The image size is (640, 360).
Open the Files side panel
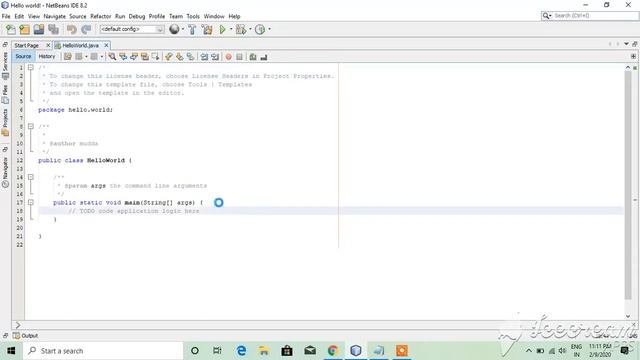click(x=5, y=94)
